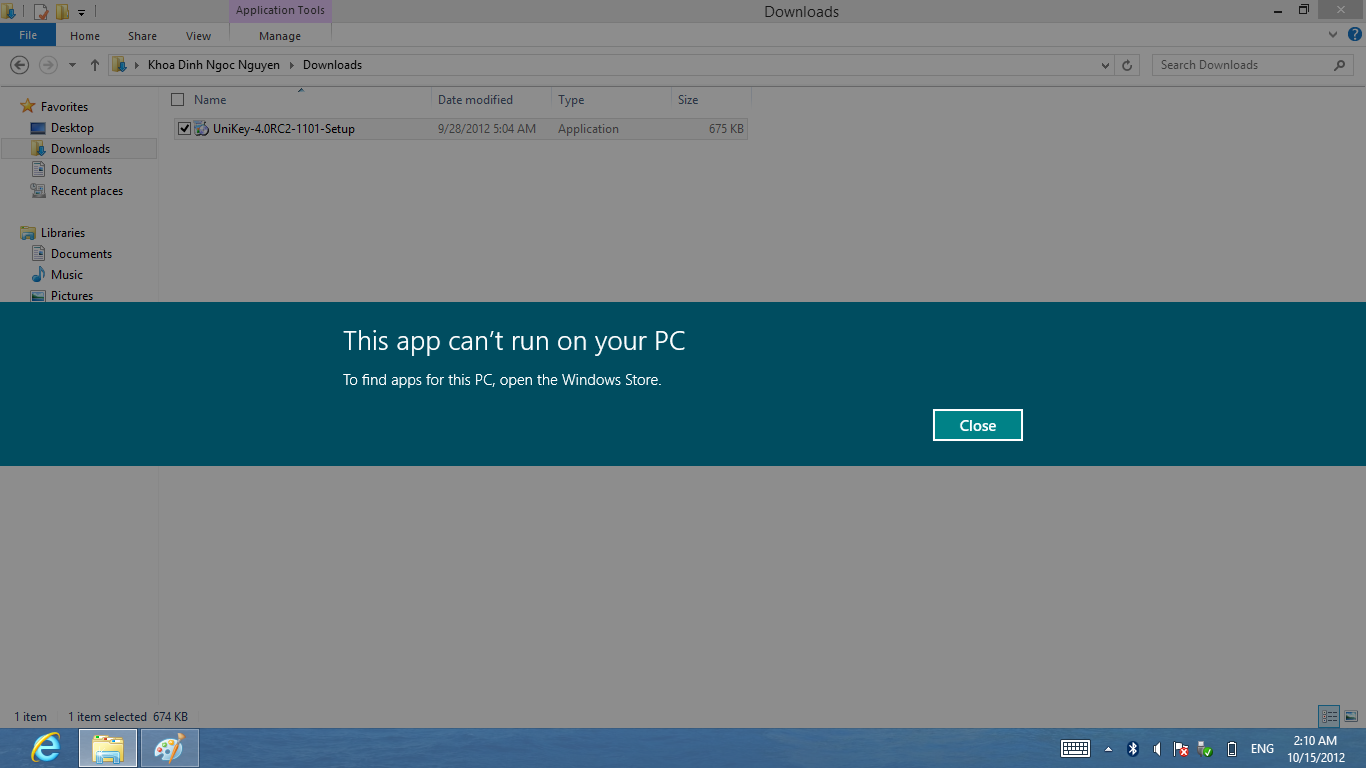The height and width of the screenshot is (768, 1366).
Task: Open the Customize Quick Access Toolbar dropdown
Action: tap(81, 13)
